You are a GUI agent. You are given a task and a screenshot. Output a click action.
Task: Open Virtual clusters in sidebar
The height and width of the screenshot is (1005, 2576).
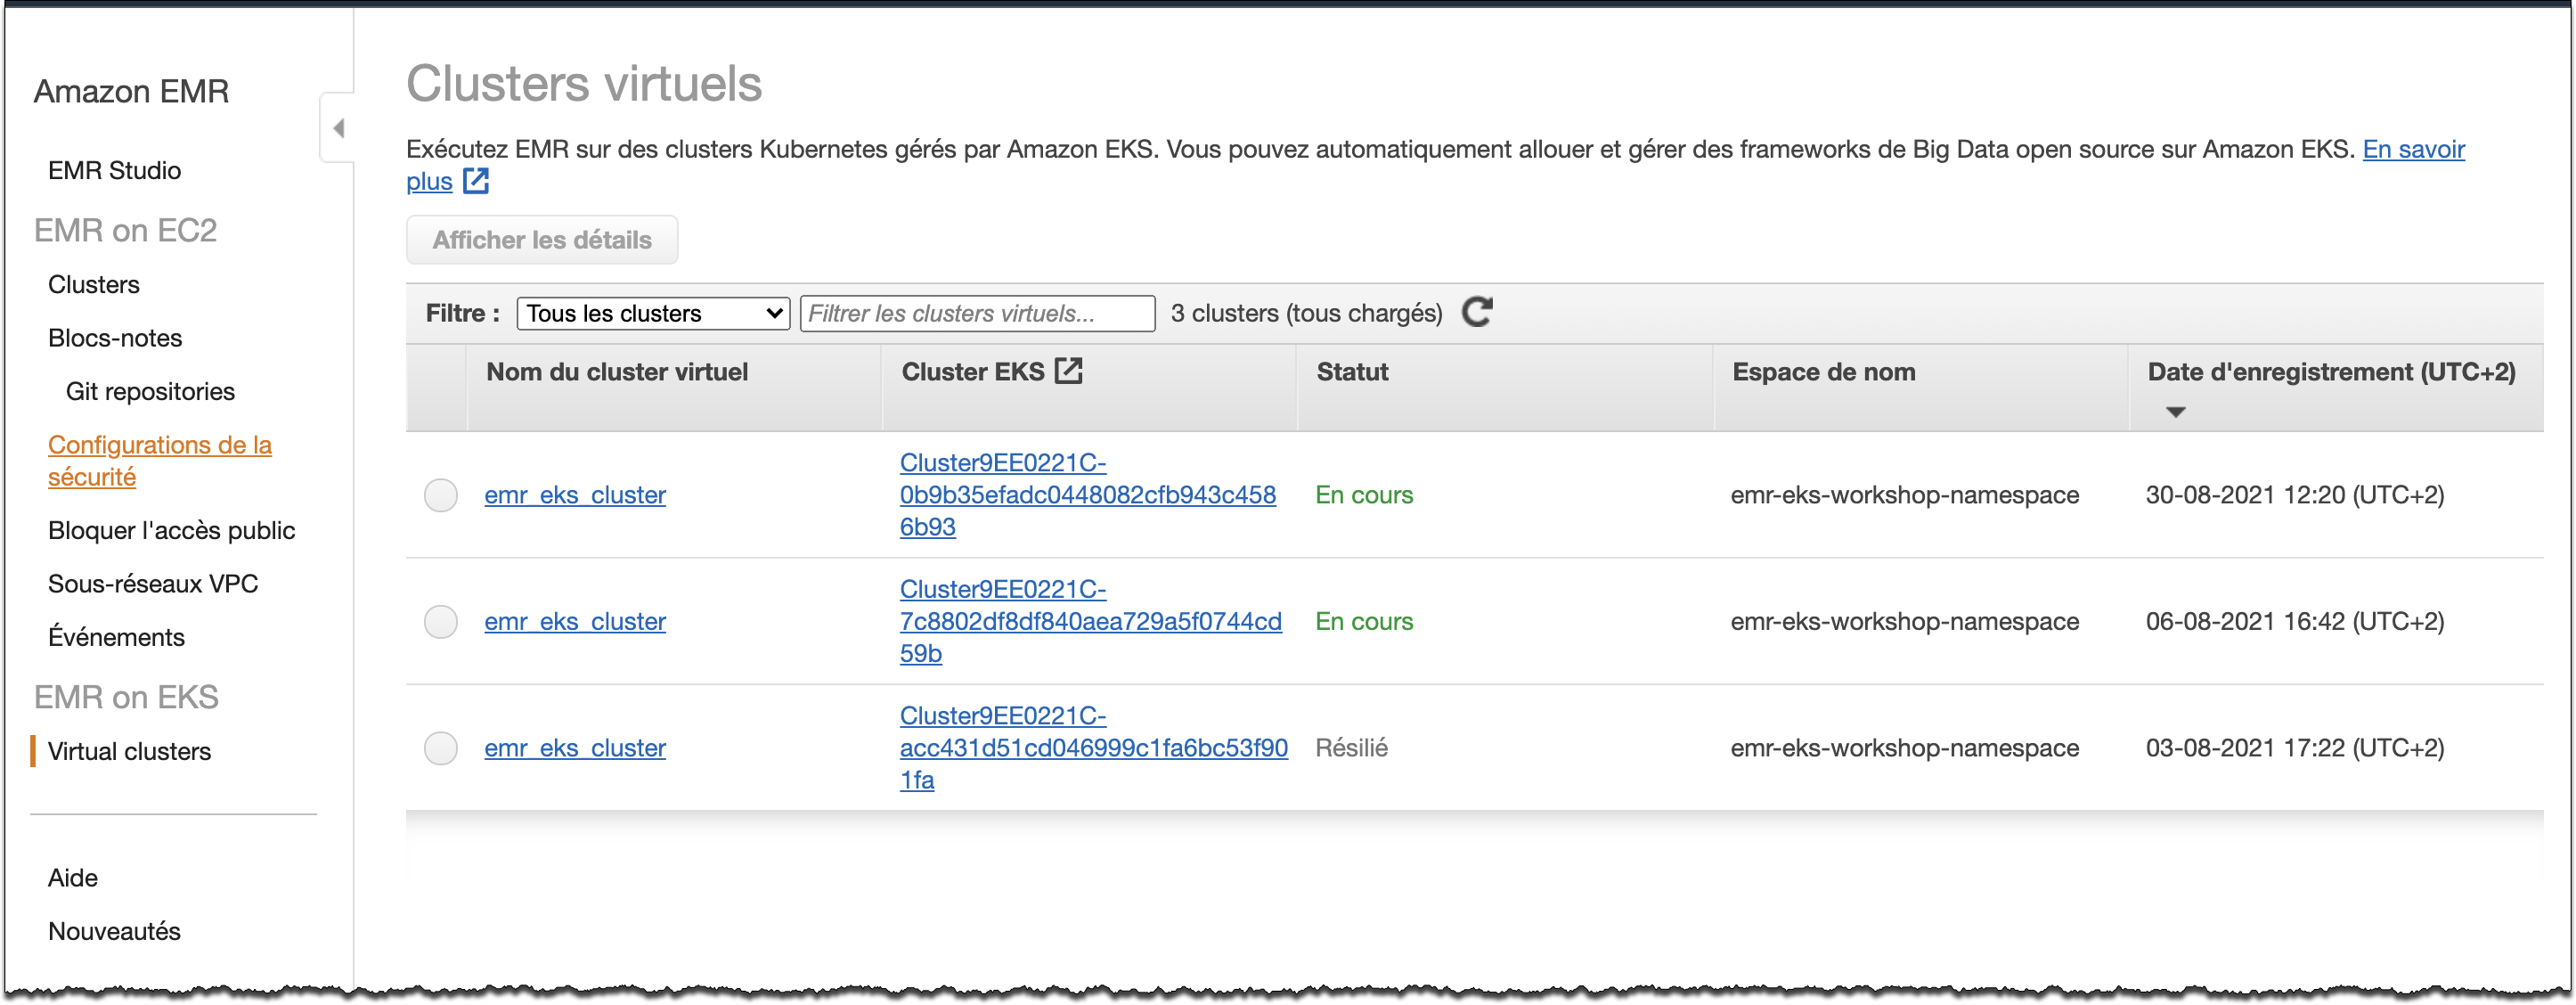coord(129,751)
